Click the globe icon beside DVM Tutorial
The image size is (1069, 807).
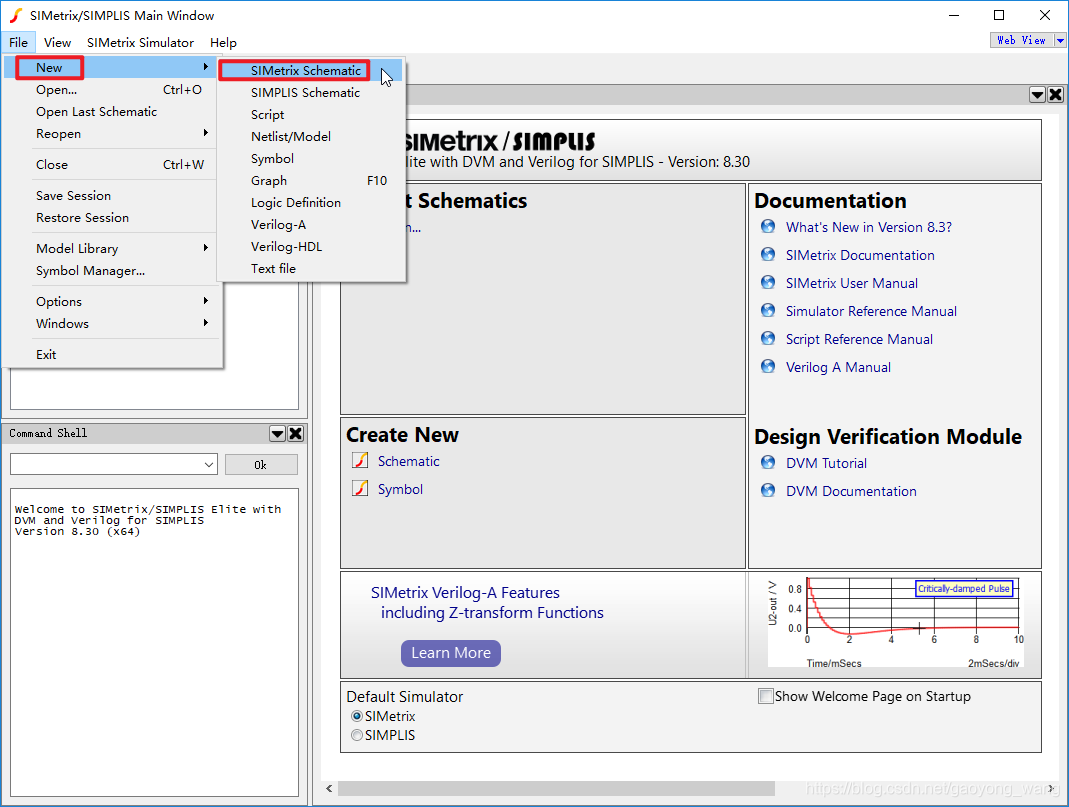click(768, 462)
